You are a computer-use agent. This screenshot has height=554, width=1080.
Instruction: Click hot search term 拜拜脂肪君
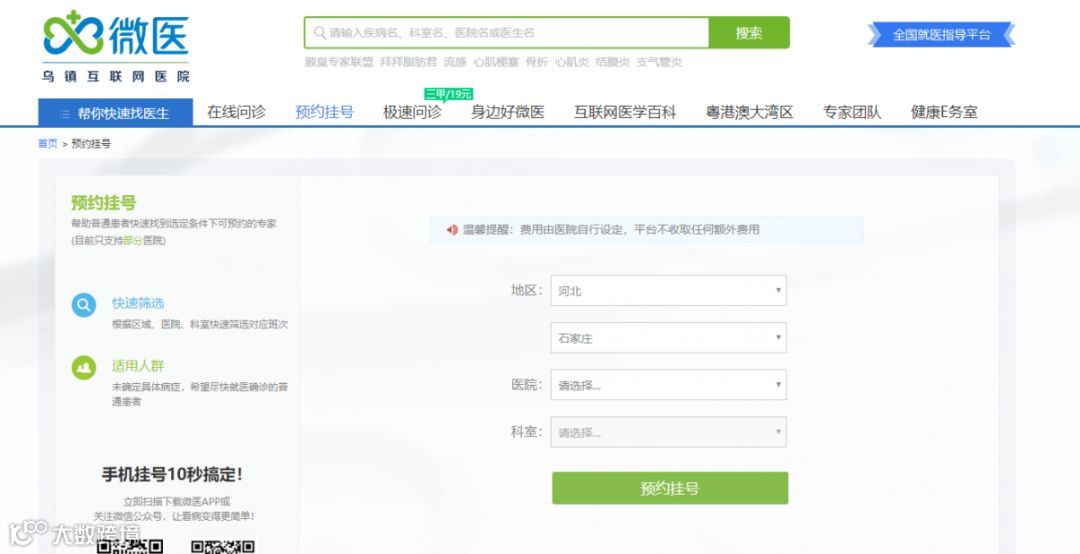[408, 62]
